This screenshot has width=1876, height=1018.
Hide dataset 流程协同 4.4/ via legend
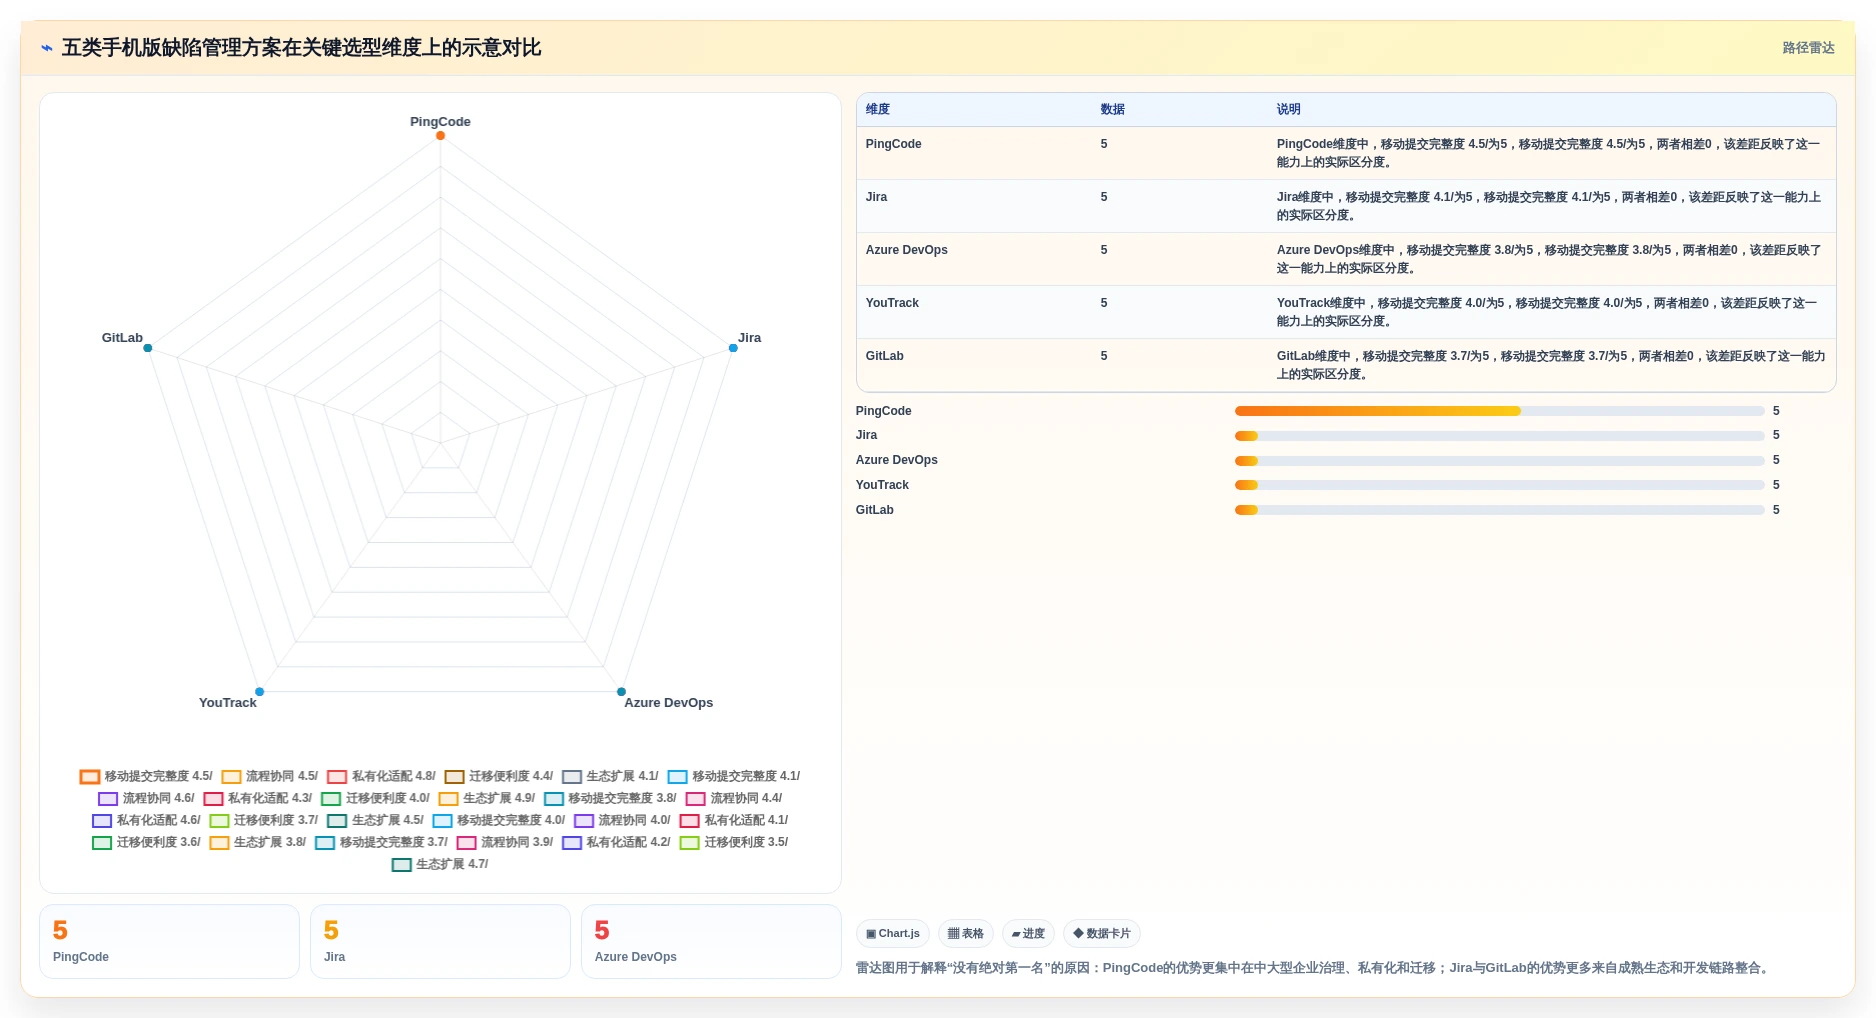click(x=734, y=799)
